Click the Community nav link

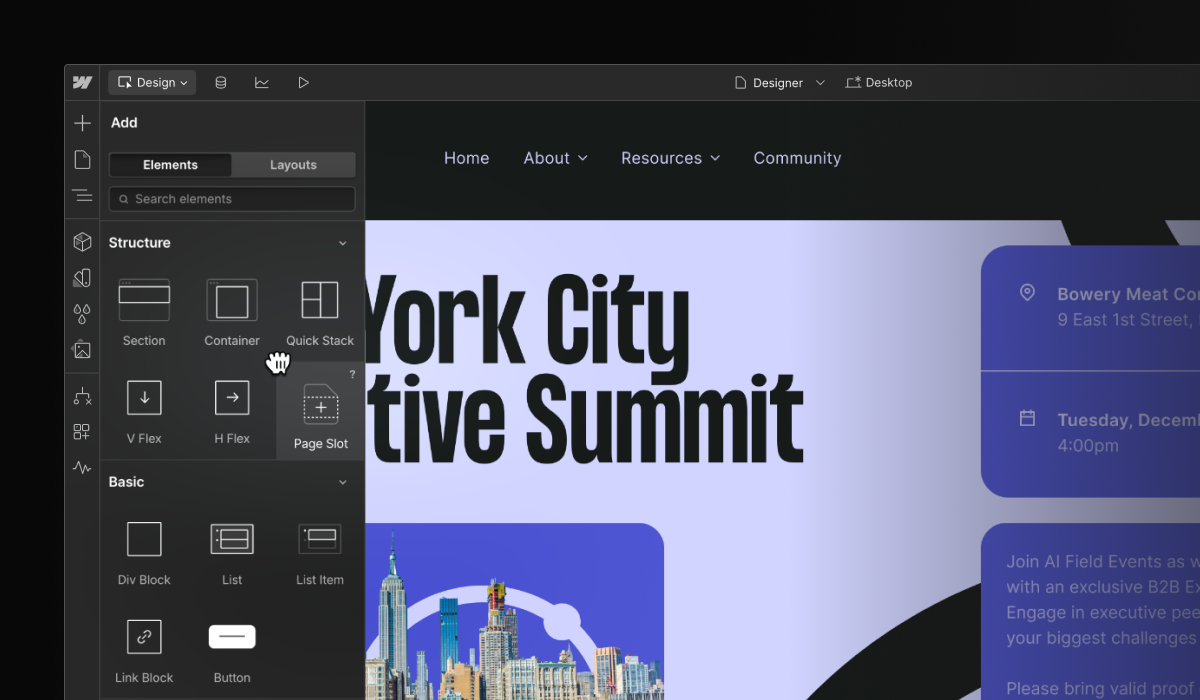(797, 158)
